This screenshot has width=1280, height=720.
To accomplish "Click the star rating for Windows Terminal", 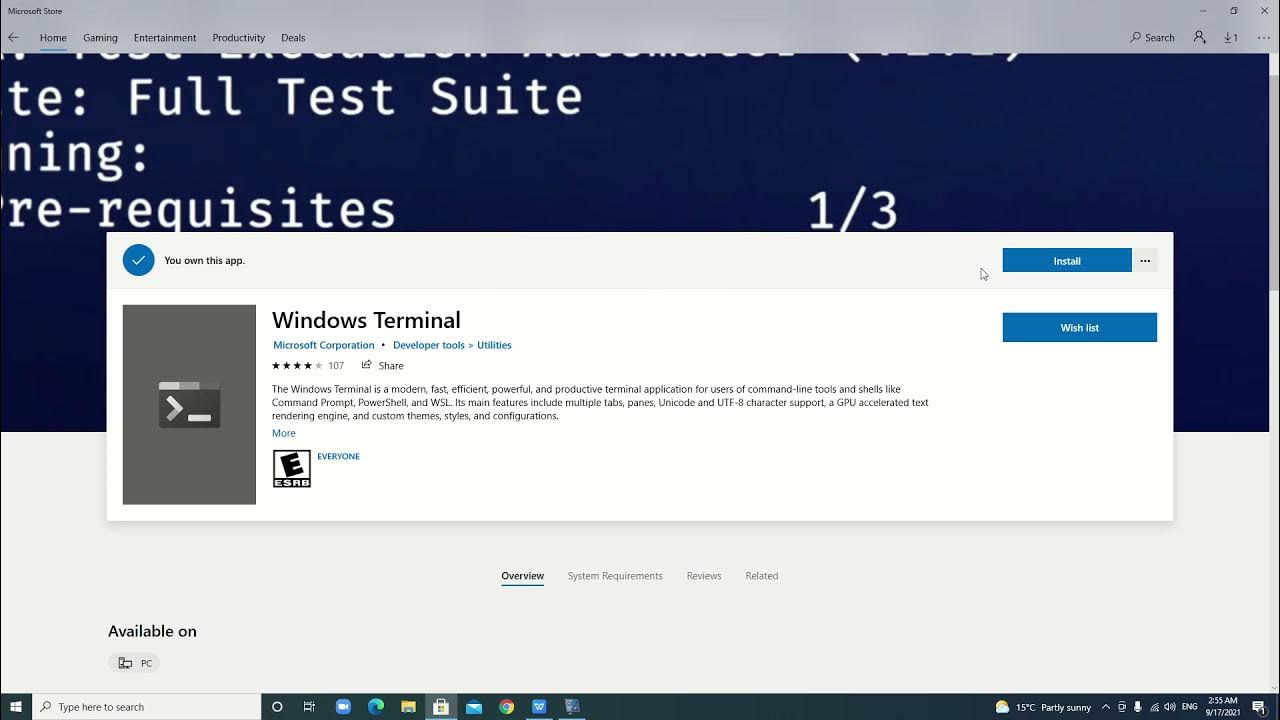I will tap(297, 366).
